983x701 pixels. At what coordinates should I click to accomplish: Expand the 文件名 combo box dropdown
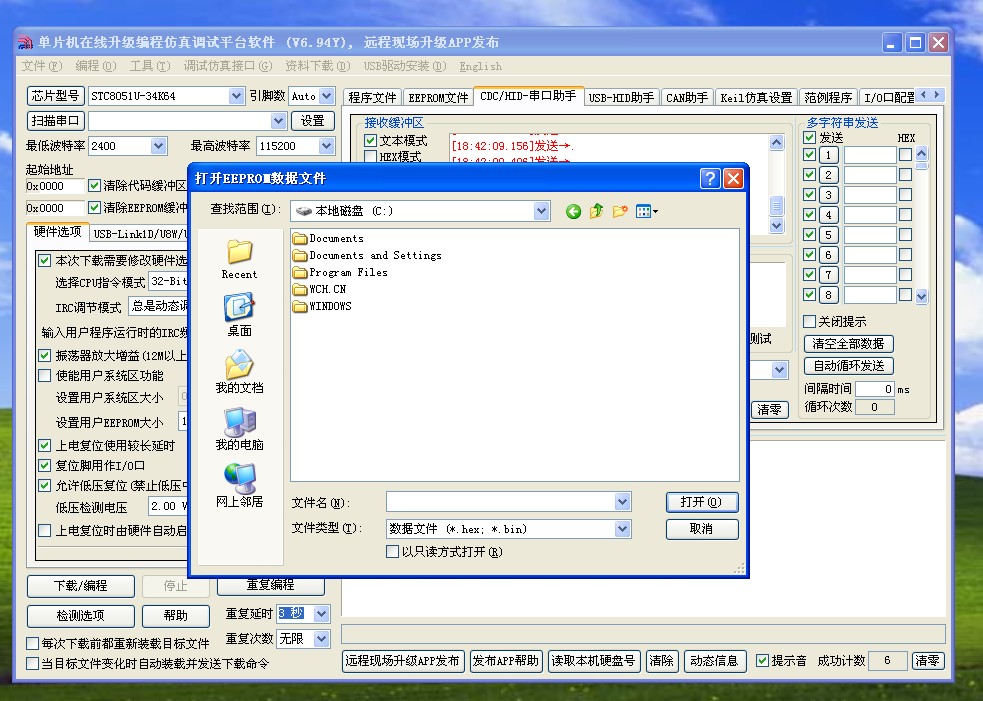click(x=622, y=502)
